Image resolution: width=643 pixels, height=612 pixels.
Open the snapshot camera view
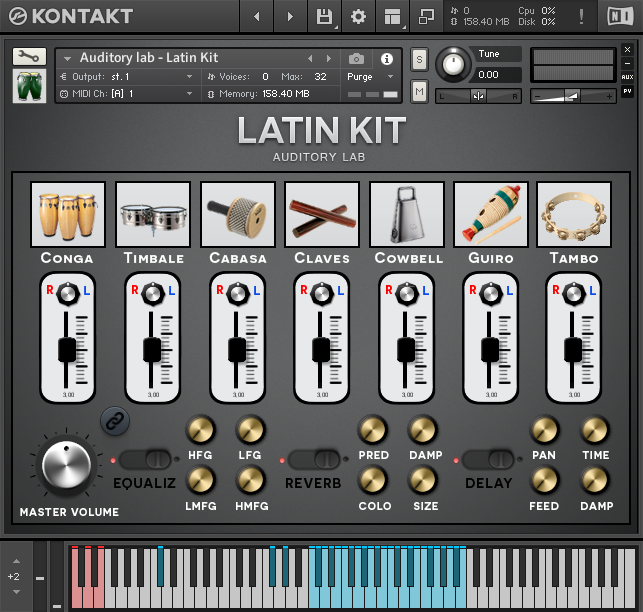point(356,59)
